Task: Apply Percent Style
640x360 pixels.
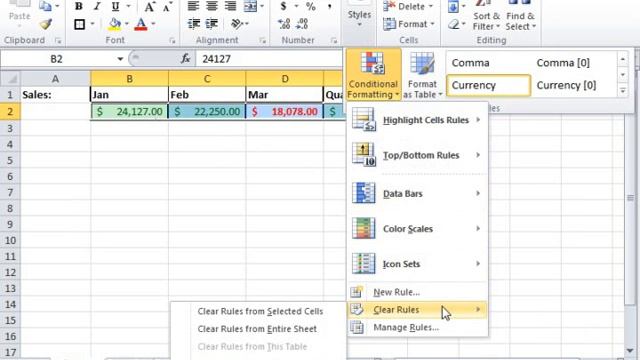Action: click(311, 6)
